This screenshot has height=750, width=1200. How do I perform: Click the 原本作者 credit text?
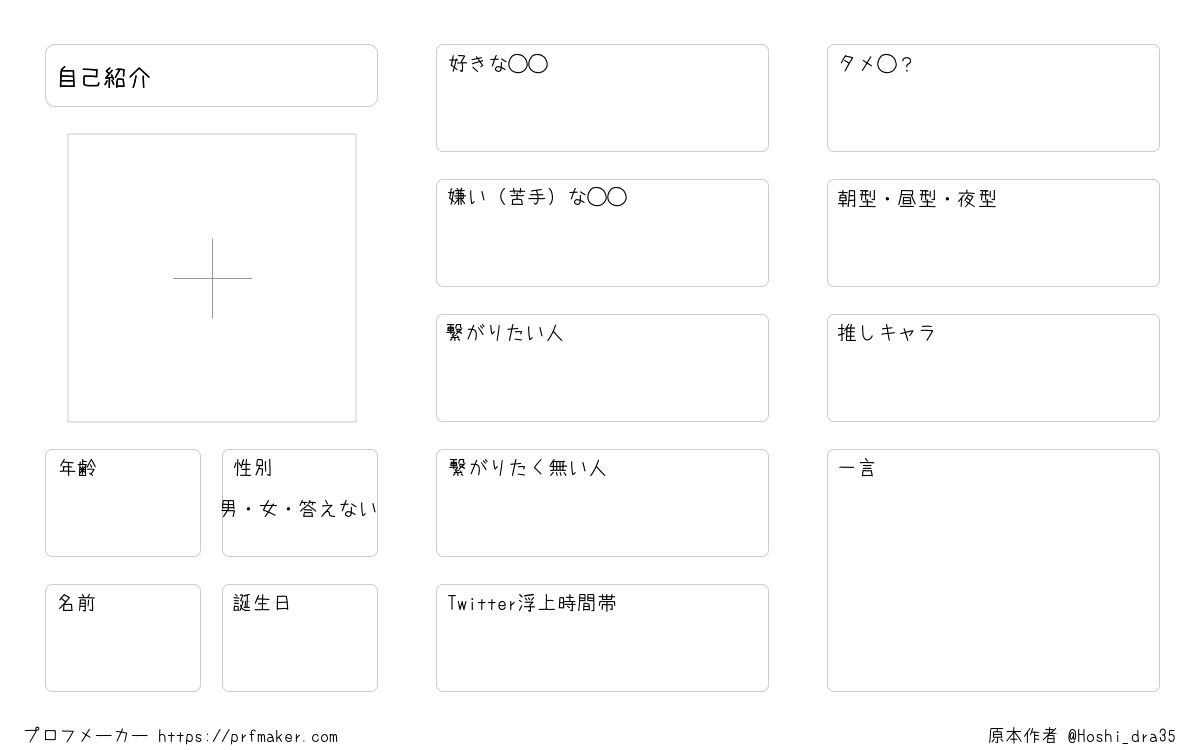coord(1023,736)
